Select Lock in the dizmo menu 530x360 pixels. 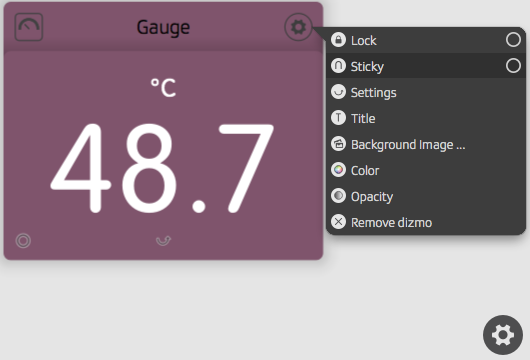426,40
